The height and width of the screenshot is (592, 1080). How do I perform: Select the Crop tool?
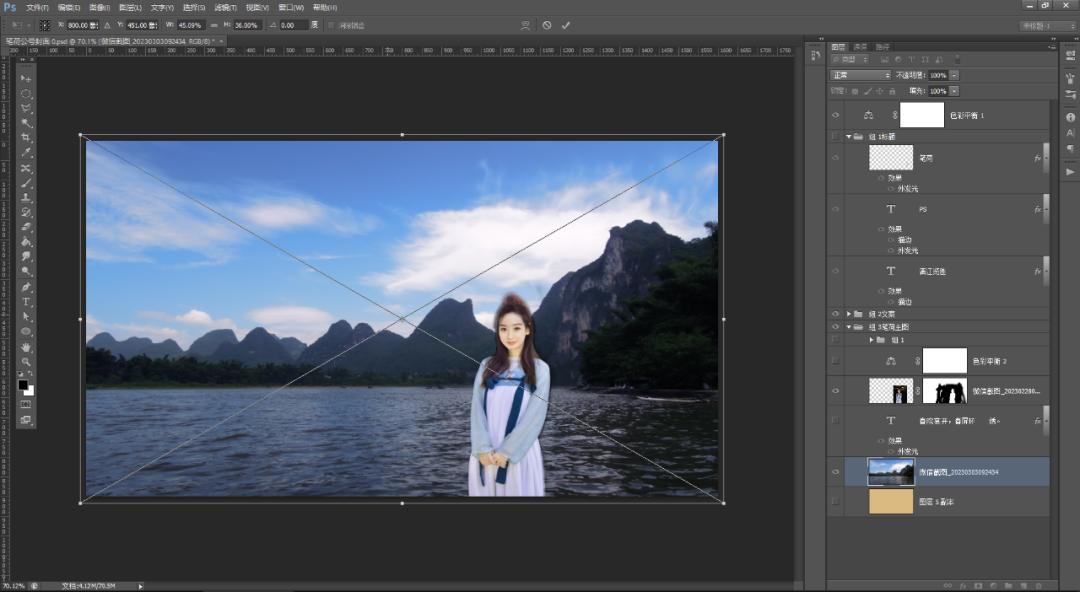(x=26, y=138)
